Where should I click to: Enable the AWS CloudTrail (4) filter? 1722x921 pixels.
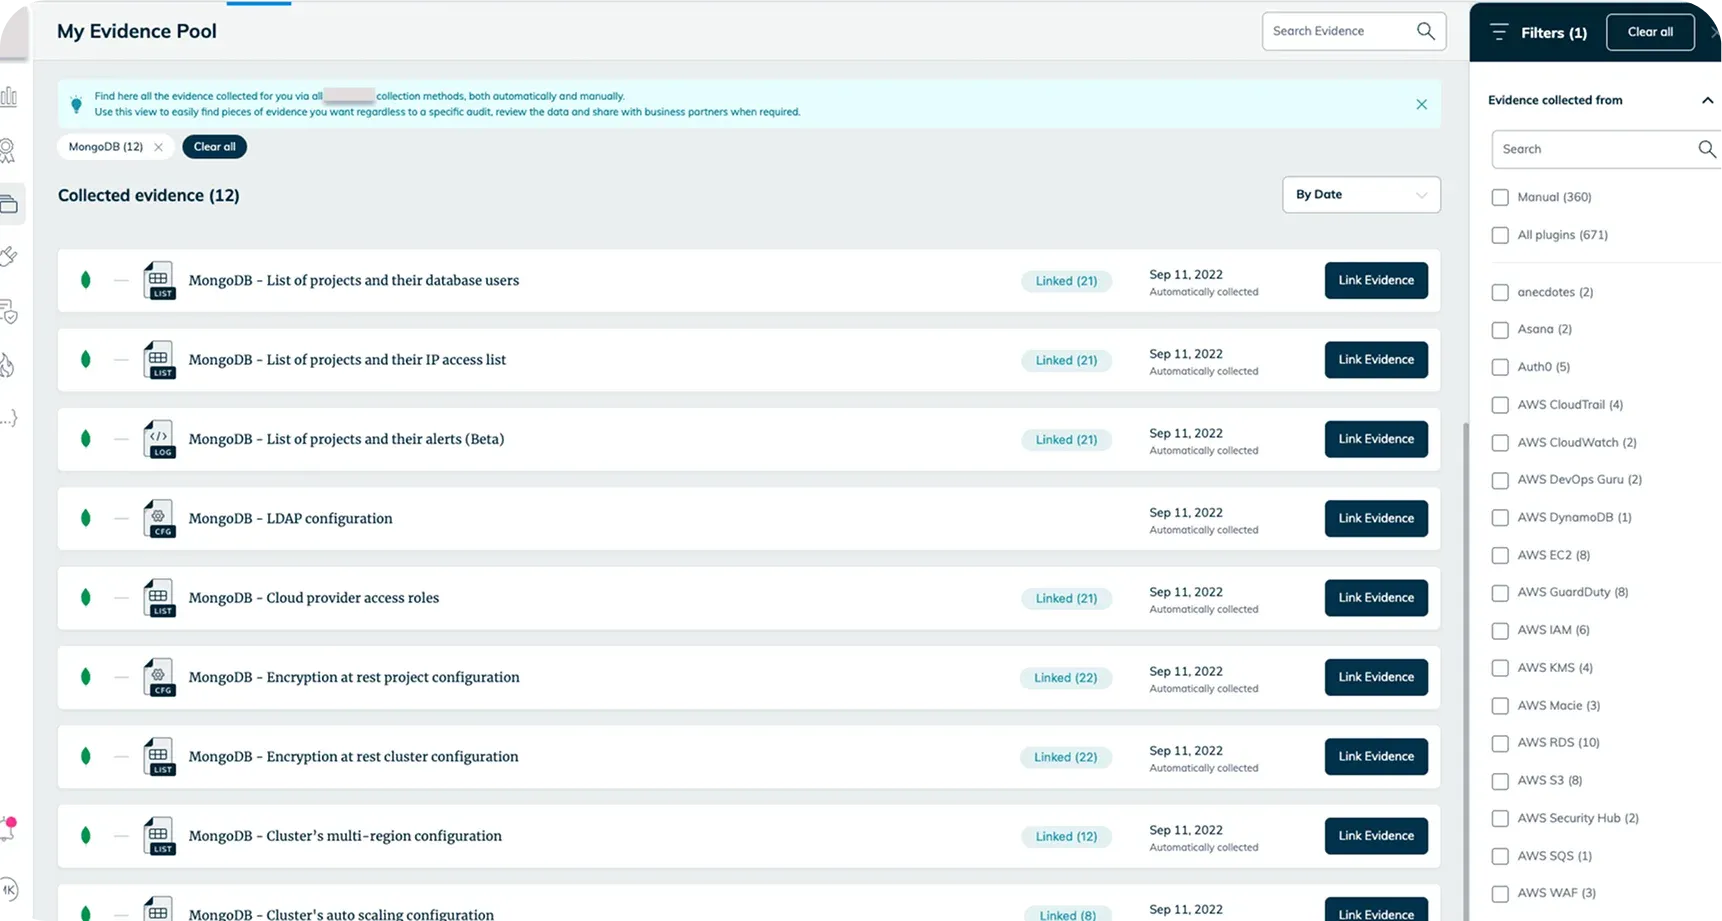tap(1500, 405)
